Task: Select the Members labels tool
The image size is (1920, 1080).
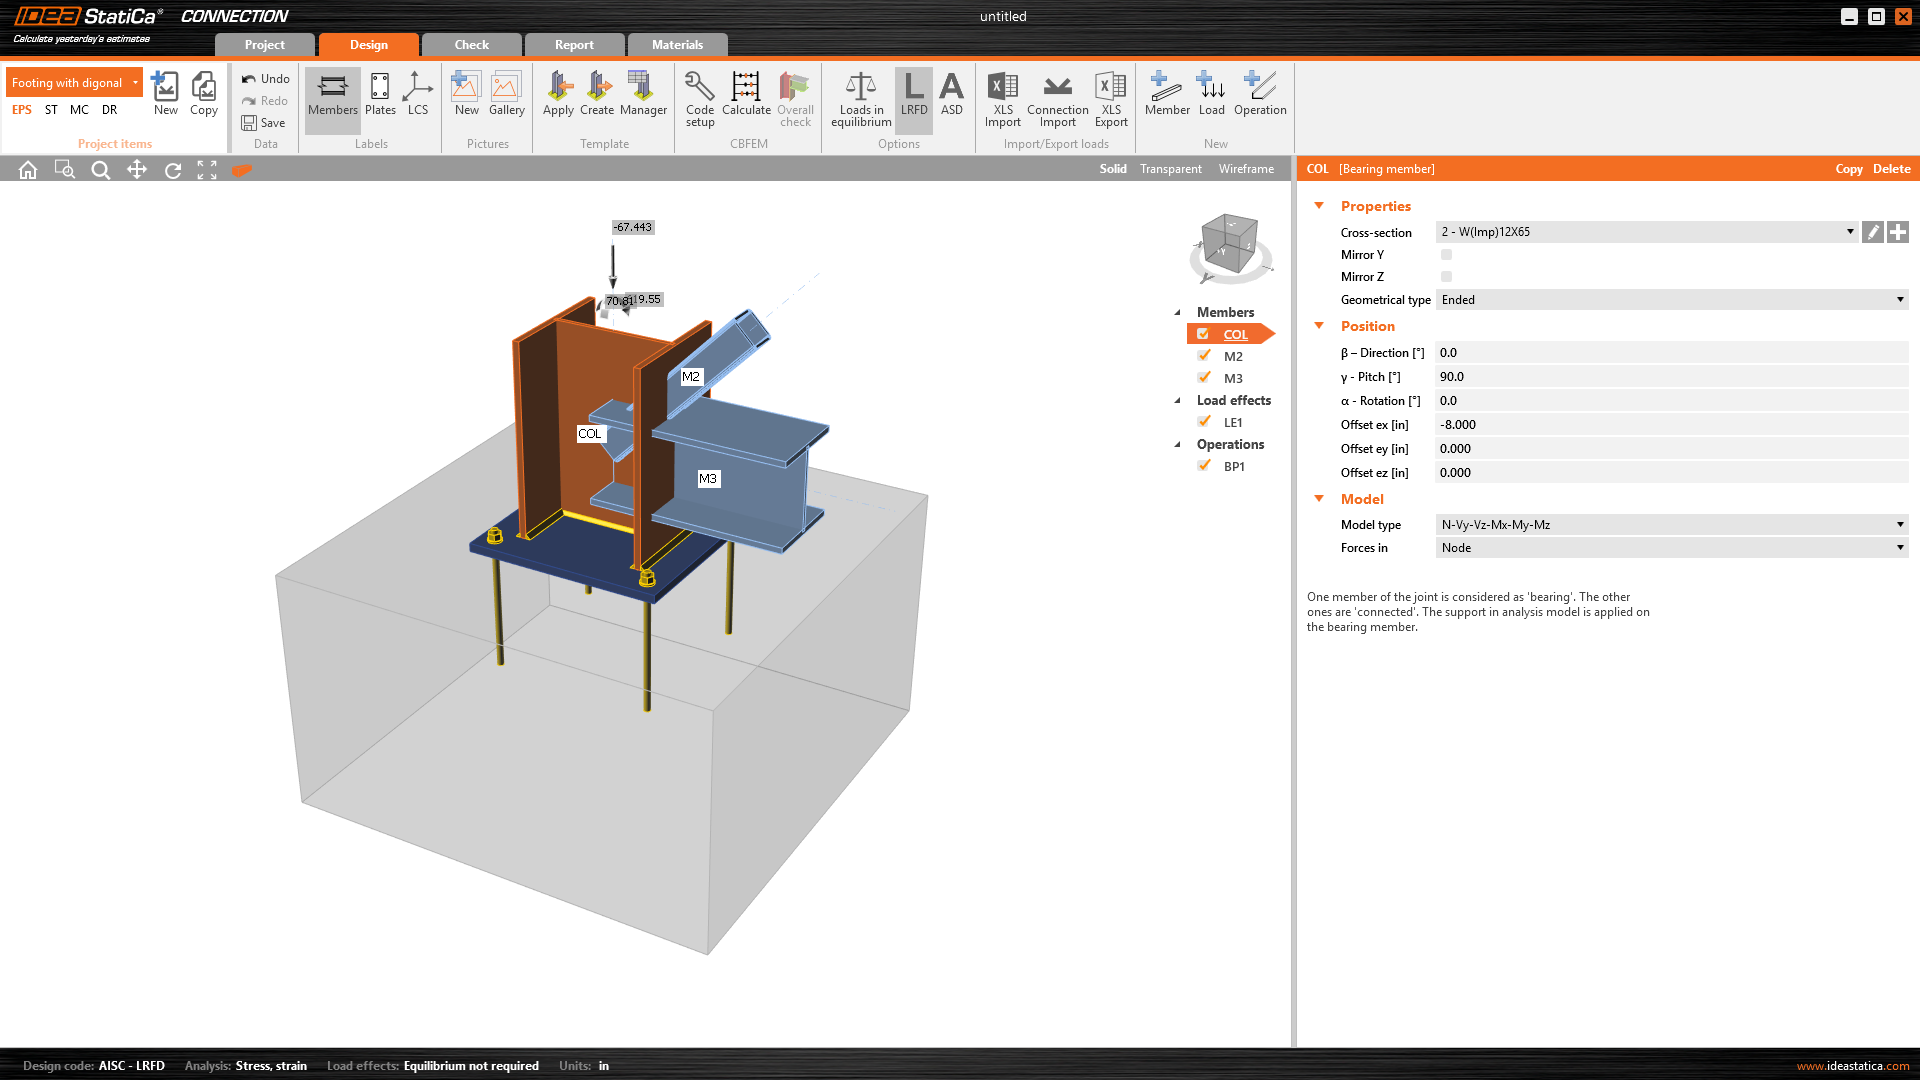Action: coord(332,97)
